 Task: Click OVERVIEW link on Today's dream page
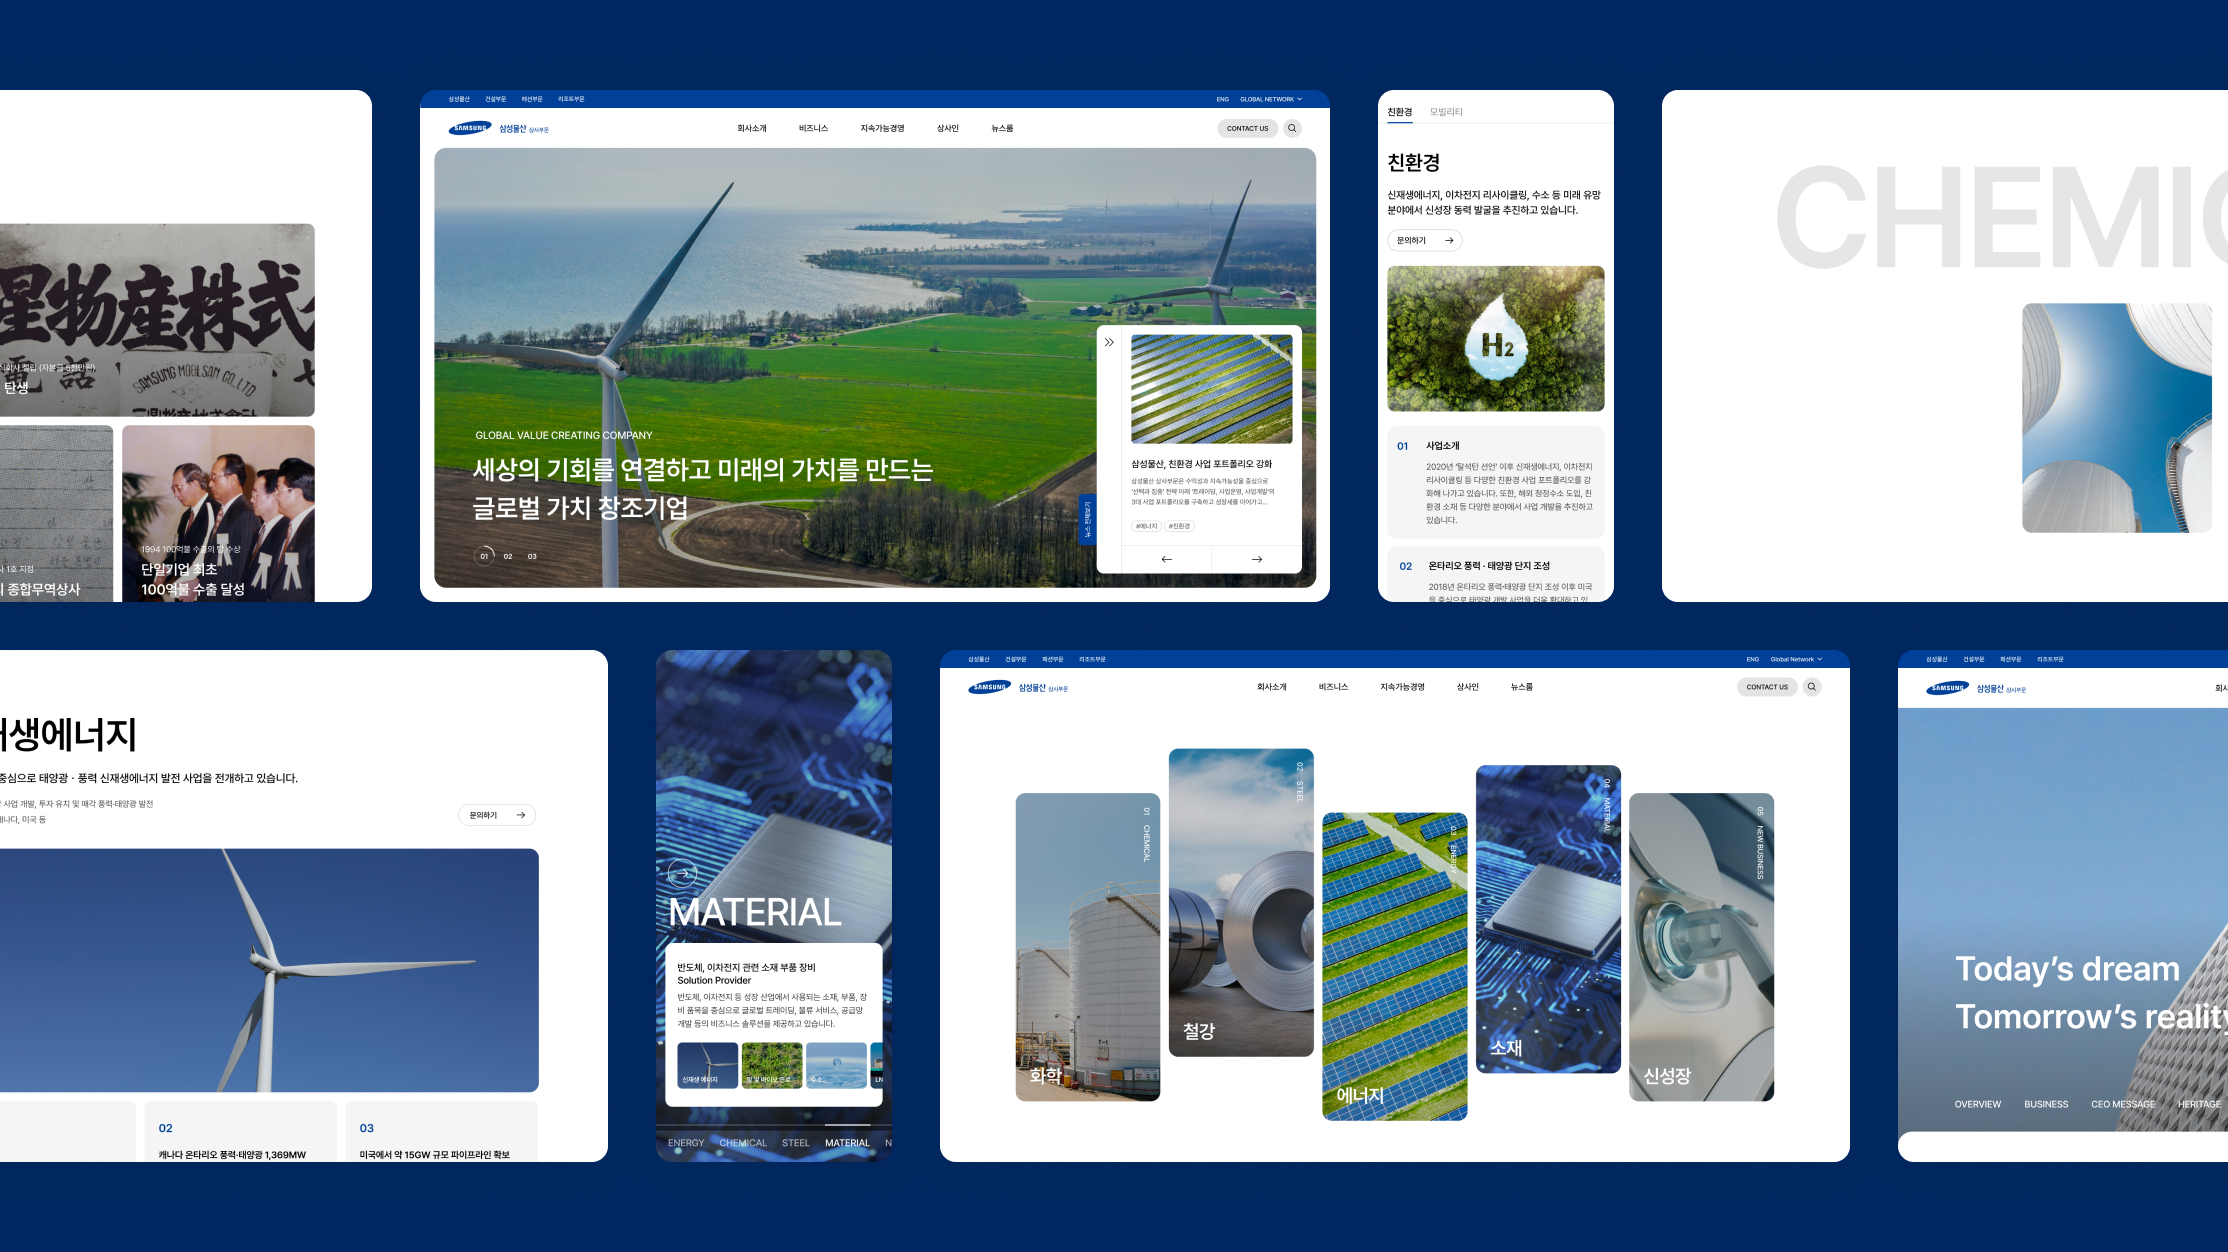[1978, 1104]
